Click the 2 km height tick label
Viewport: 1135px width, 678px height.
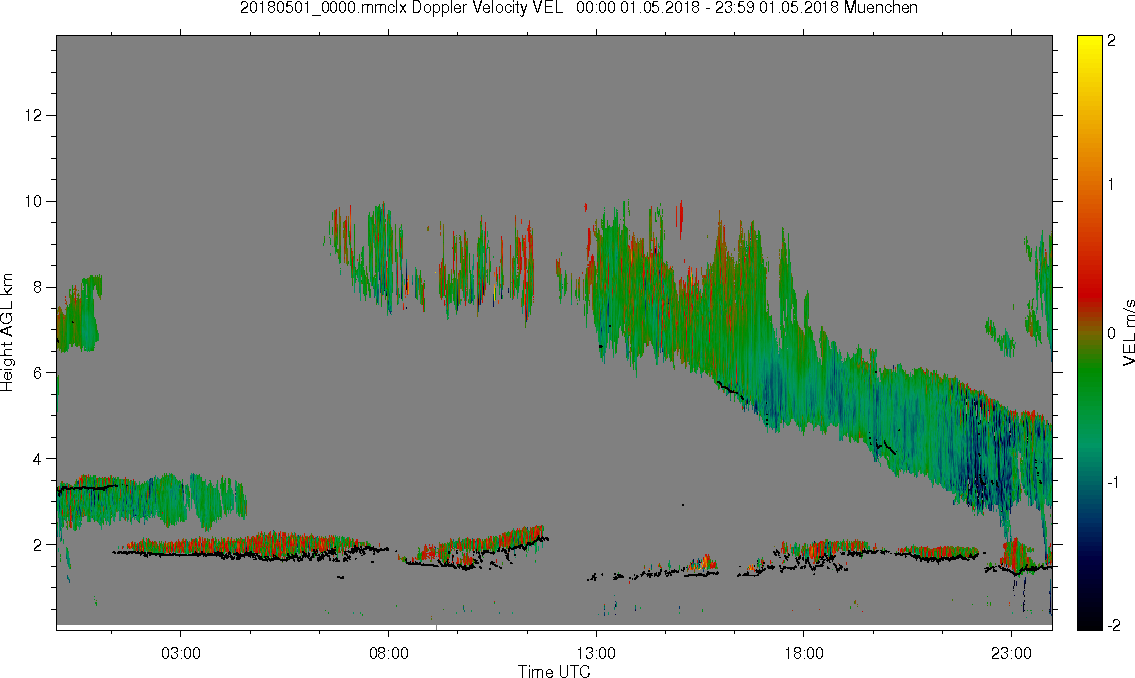pos(38,545)
